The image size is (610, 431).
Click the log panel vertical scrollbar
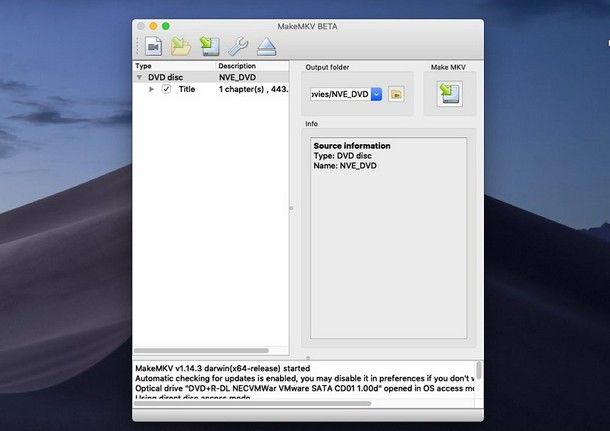[x=479, y=370]
